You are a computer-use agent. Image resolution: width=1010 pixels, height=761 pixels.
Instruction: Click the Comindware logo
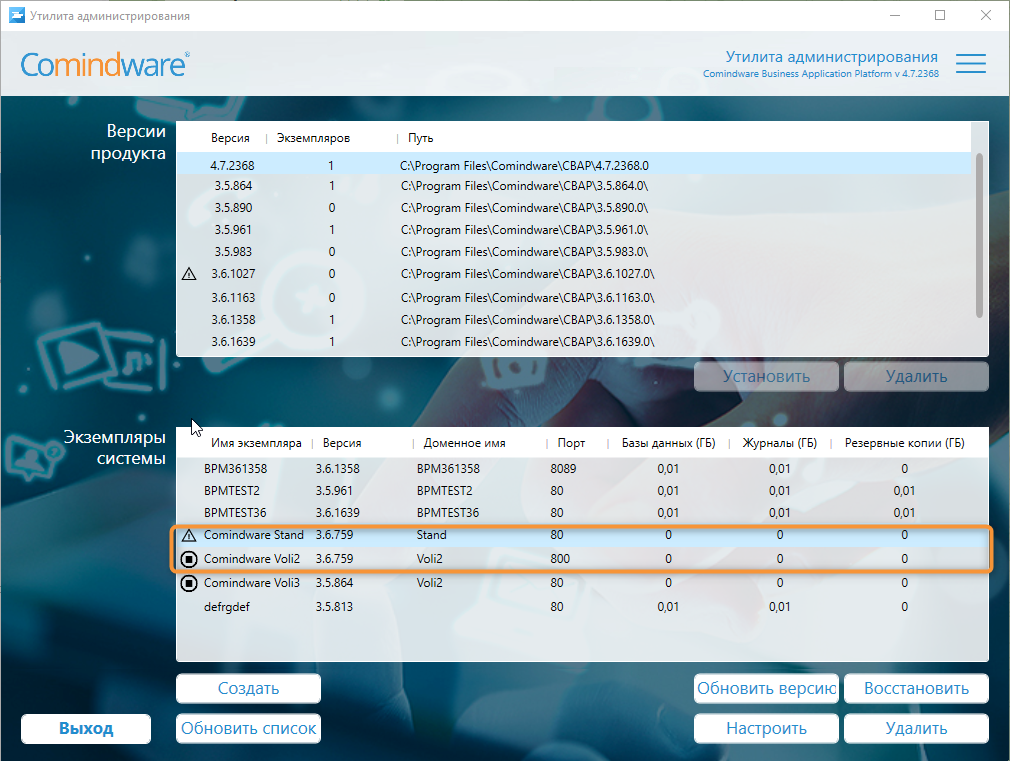pyautogui.click(x=105, y=64)
